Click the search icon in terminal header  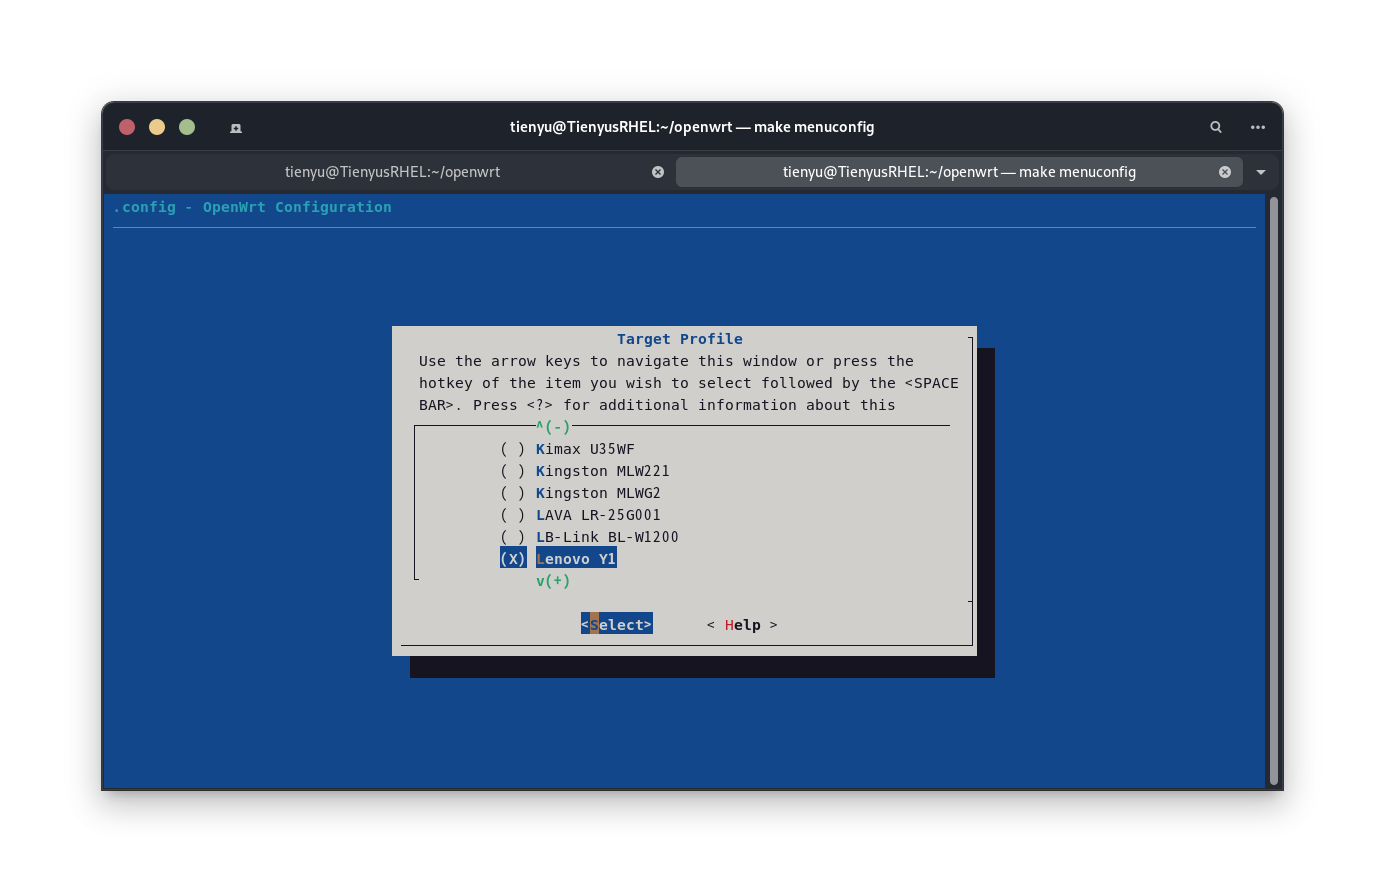1216,127
